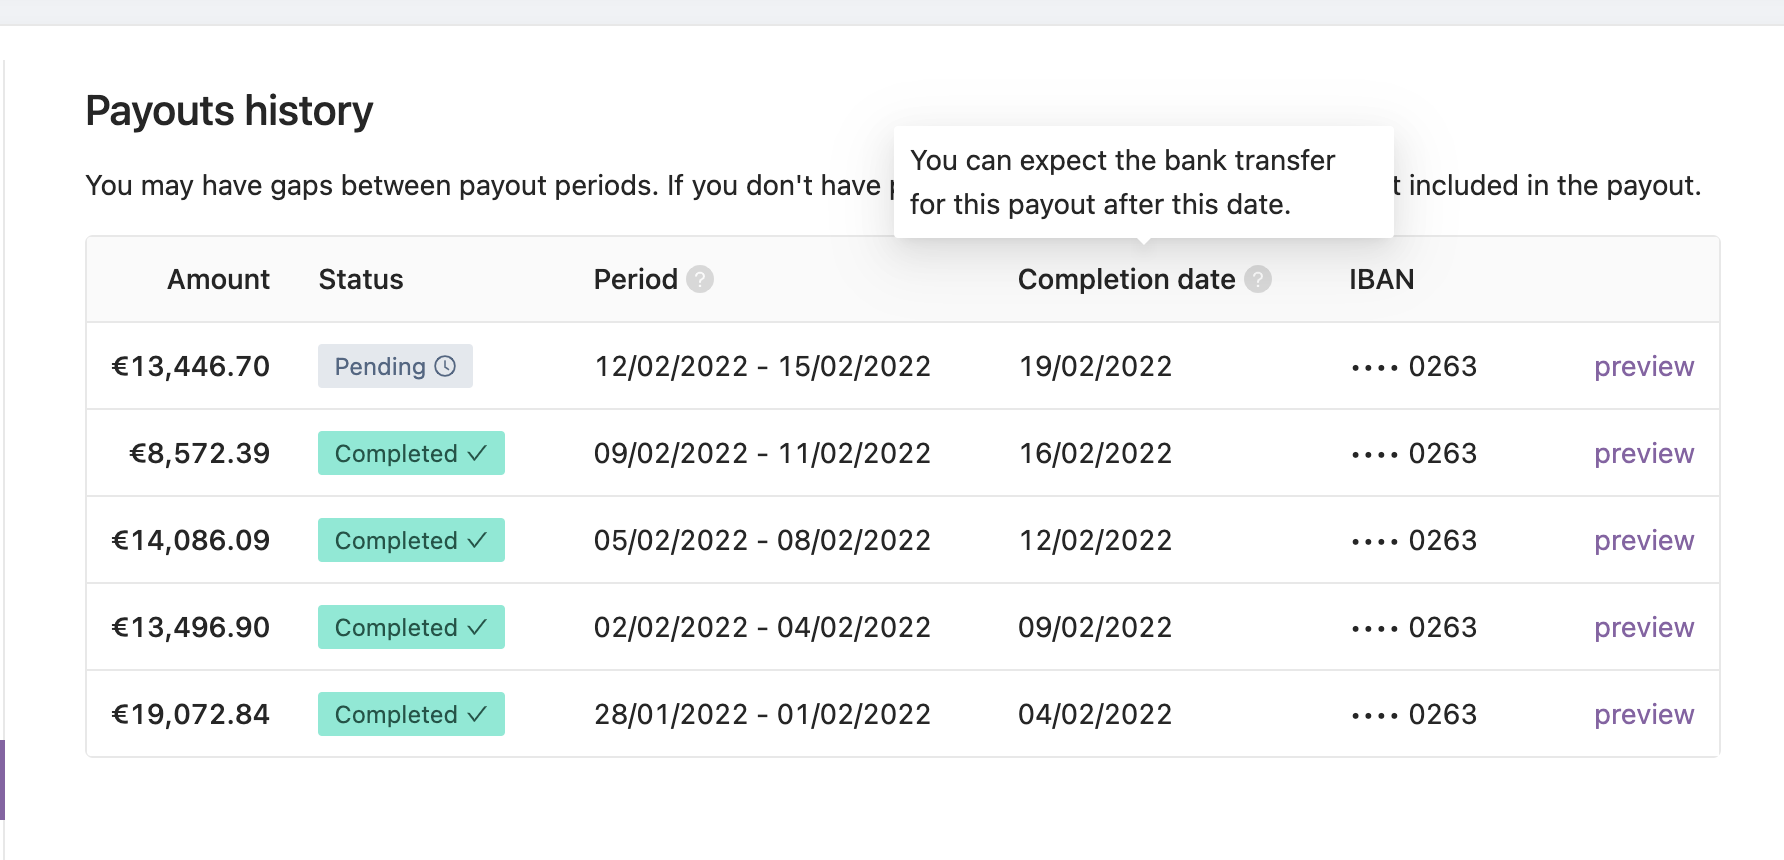Click the bank transfer tooltip text
The height and width of the screenshot is (860, 1784).
click(1122, 182)
